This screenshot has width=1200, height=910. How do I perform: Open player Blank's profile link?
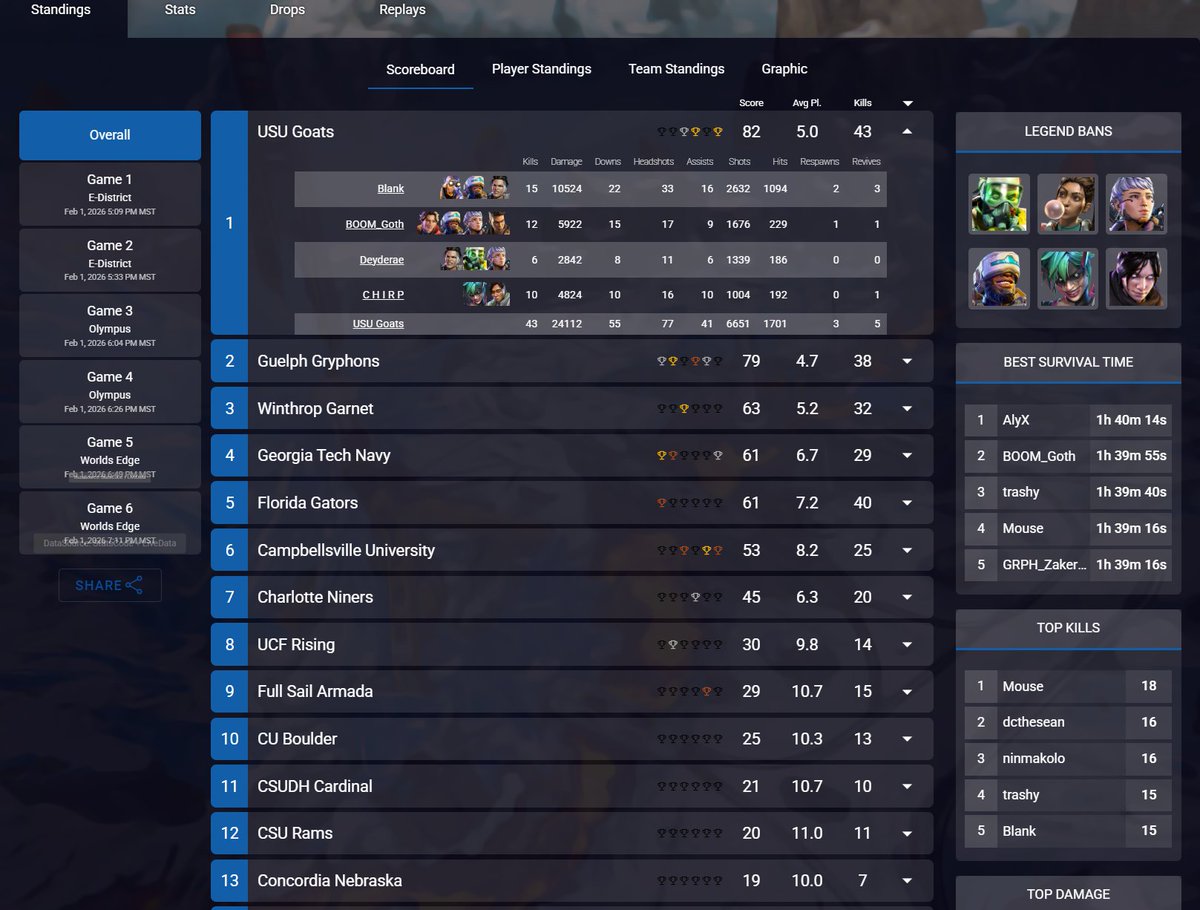point(391,188)
